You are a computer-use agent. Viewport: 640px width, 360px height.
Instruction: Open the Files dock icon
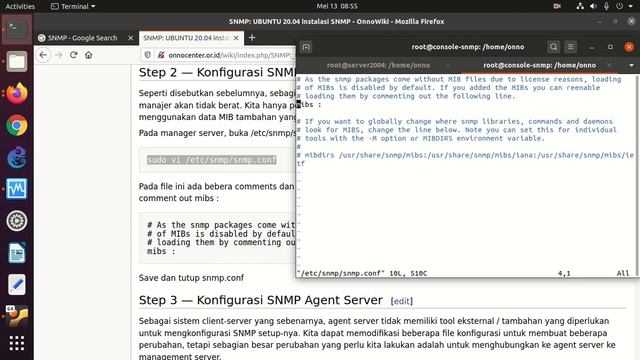click(17, 61)
